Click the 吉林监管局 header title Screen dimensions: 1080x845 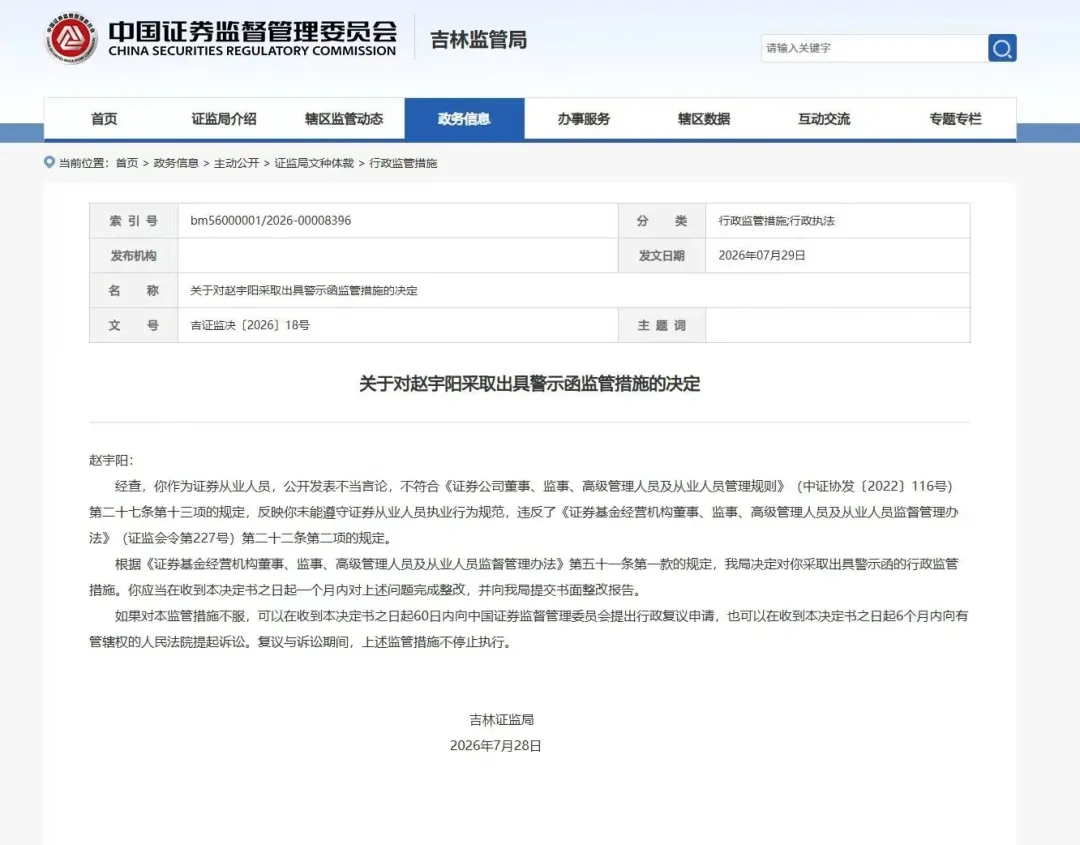(479, 40)
